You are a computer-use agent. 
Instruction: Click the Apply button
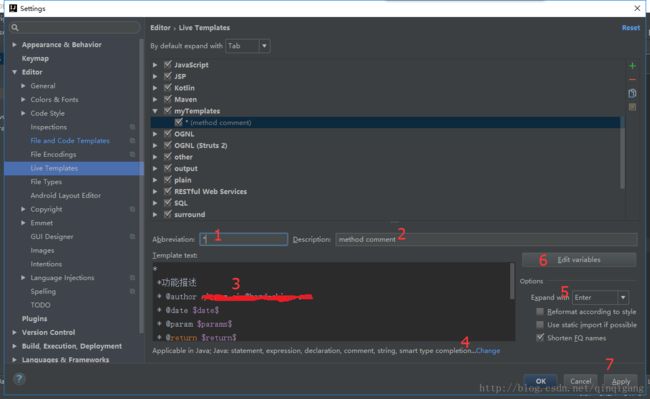621,381
